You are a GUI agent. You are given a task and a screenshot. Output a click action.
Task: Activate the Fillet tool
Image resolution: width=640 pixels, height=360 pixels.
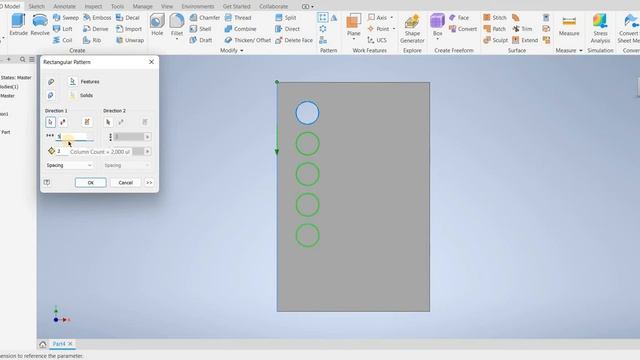(x=177, y=24)
